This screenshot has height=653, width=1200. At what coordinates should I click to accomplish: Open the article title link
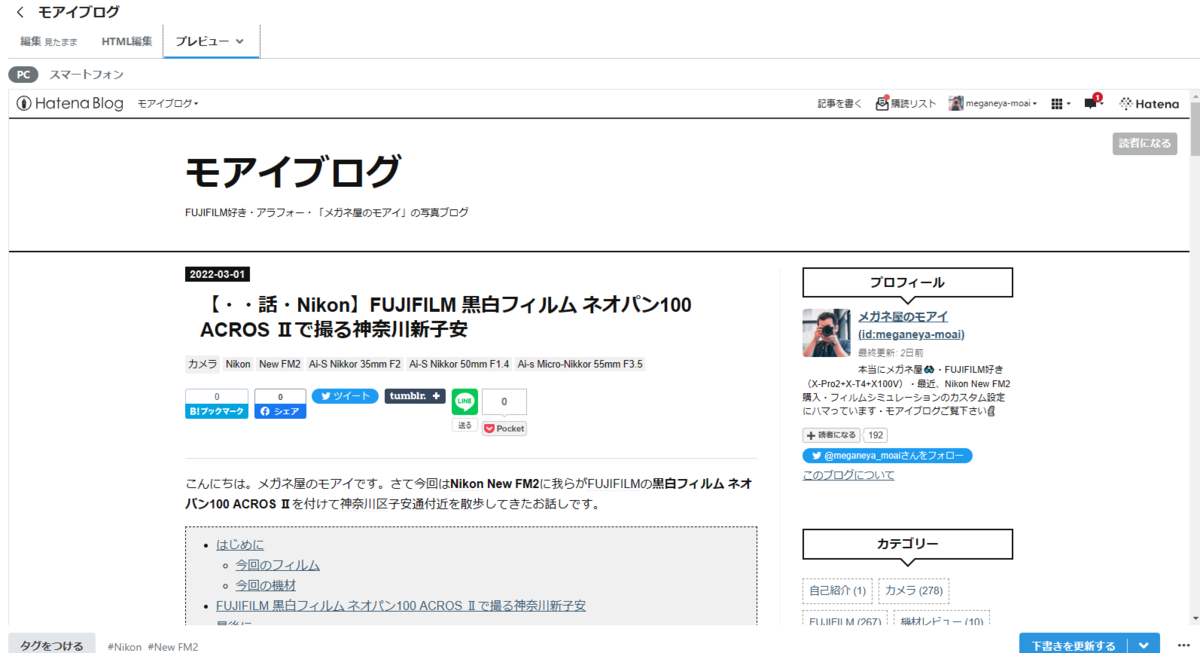(x=445, y=316)
